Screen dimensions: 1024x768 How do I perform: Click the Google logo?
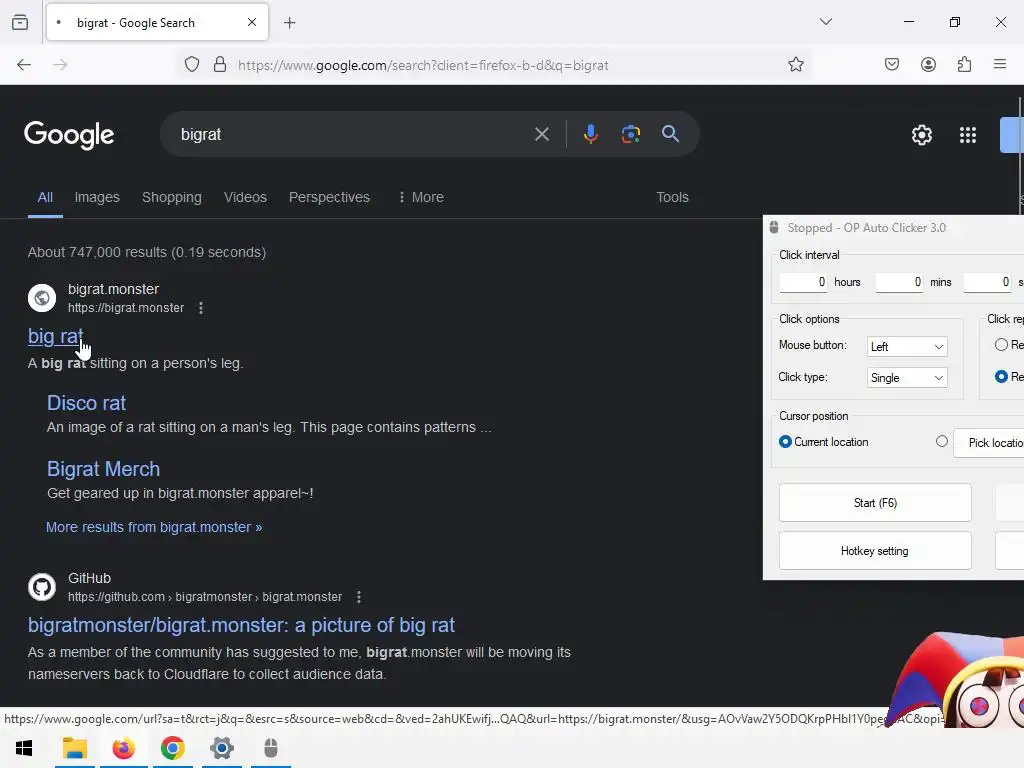(69, 135)
